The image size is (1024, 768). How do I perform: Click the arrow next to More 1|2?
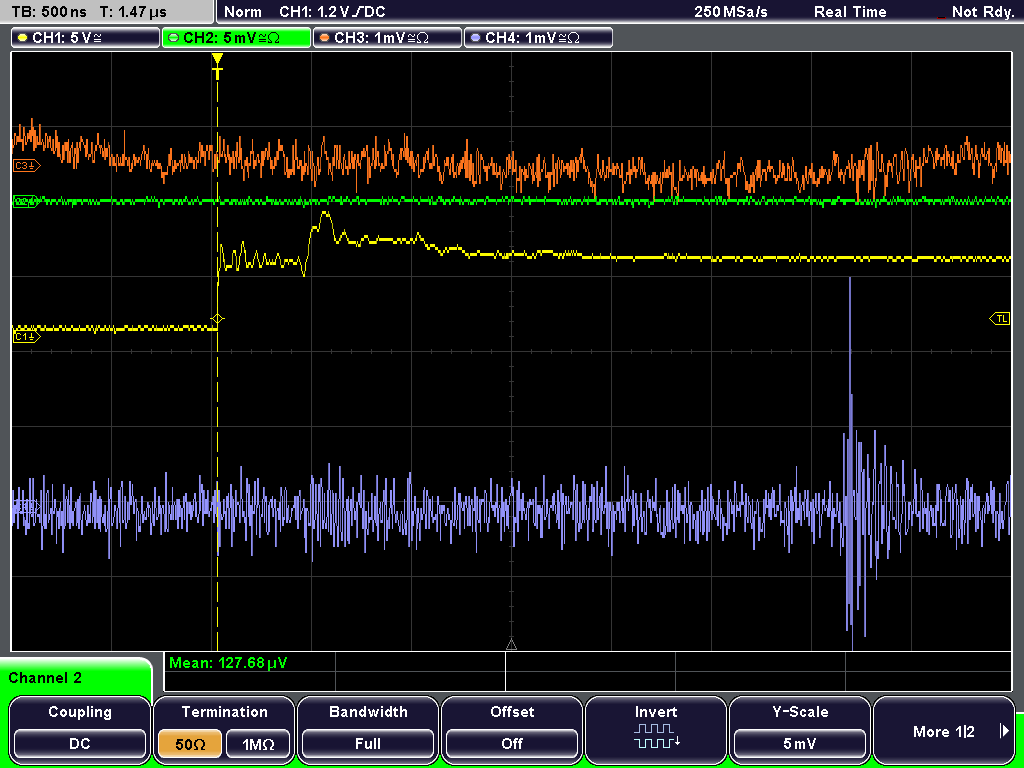coord(1004,731)
